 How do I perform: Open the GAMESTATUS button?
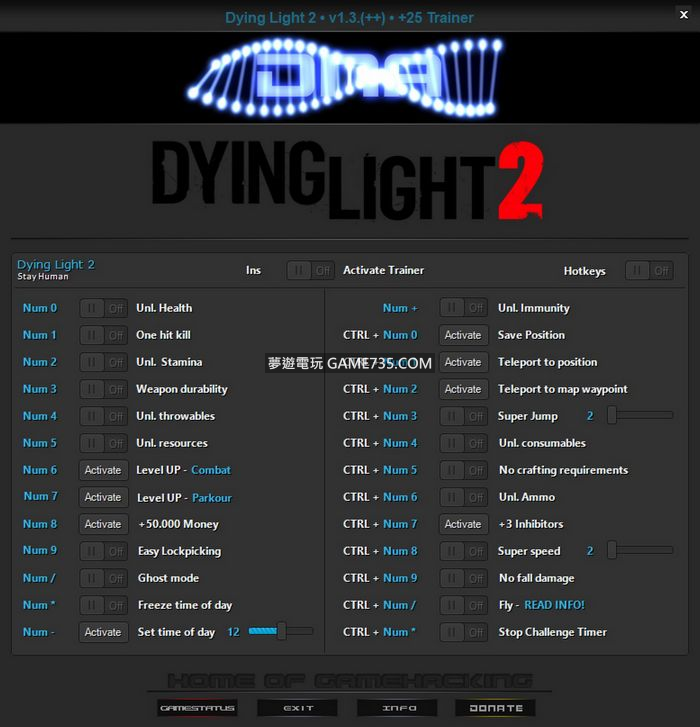coord(197,708)
